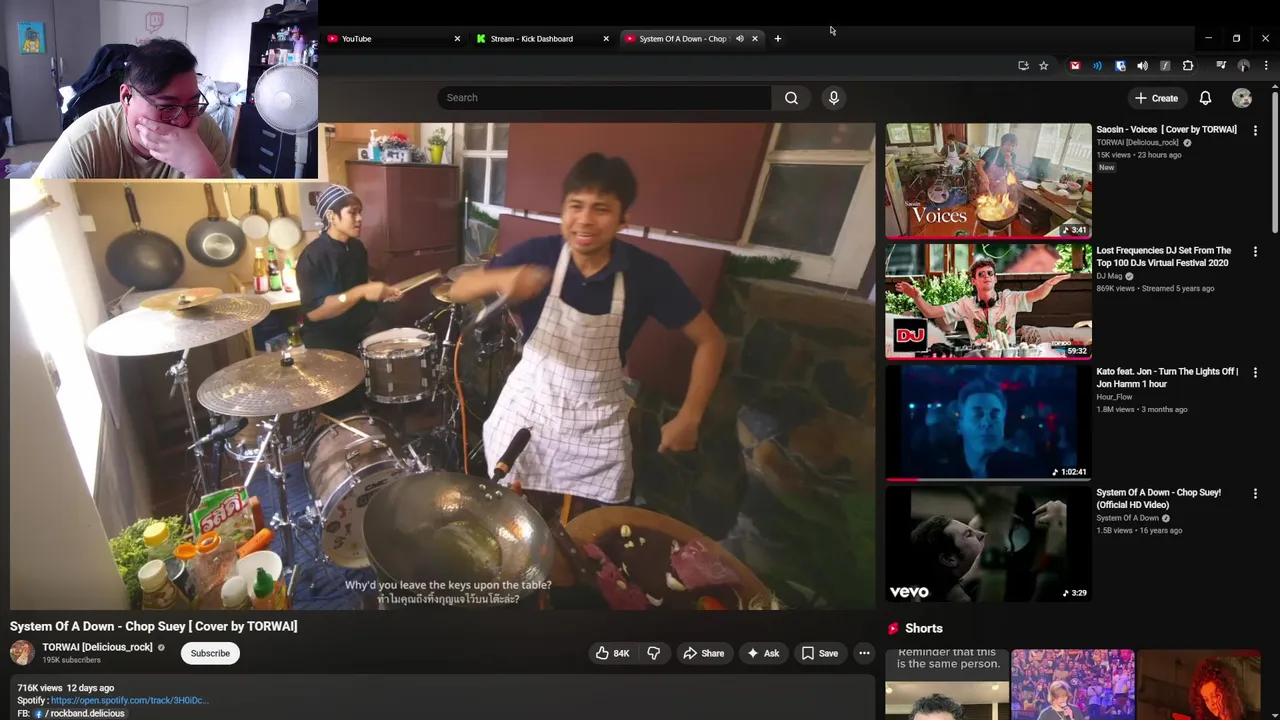The width and height of the screenshot is (1280, 720).
Task: Open options for Kato feat. Jon video
Action: tap(1255, 373)
